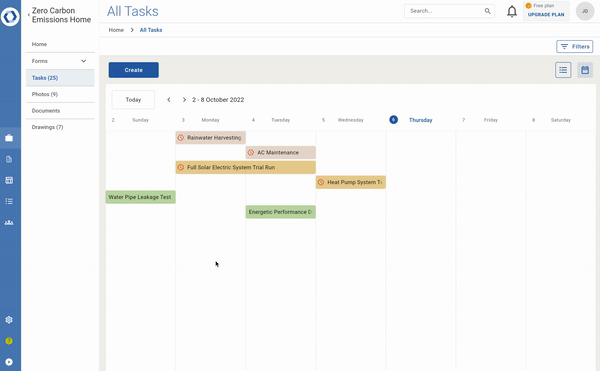The width and height of the screenshot is (600, 371).
Task: Click the app logo at top left
Action: pos(10,16)
